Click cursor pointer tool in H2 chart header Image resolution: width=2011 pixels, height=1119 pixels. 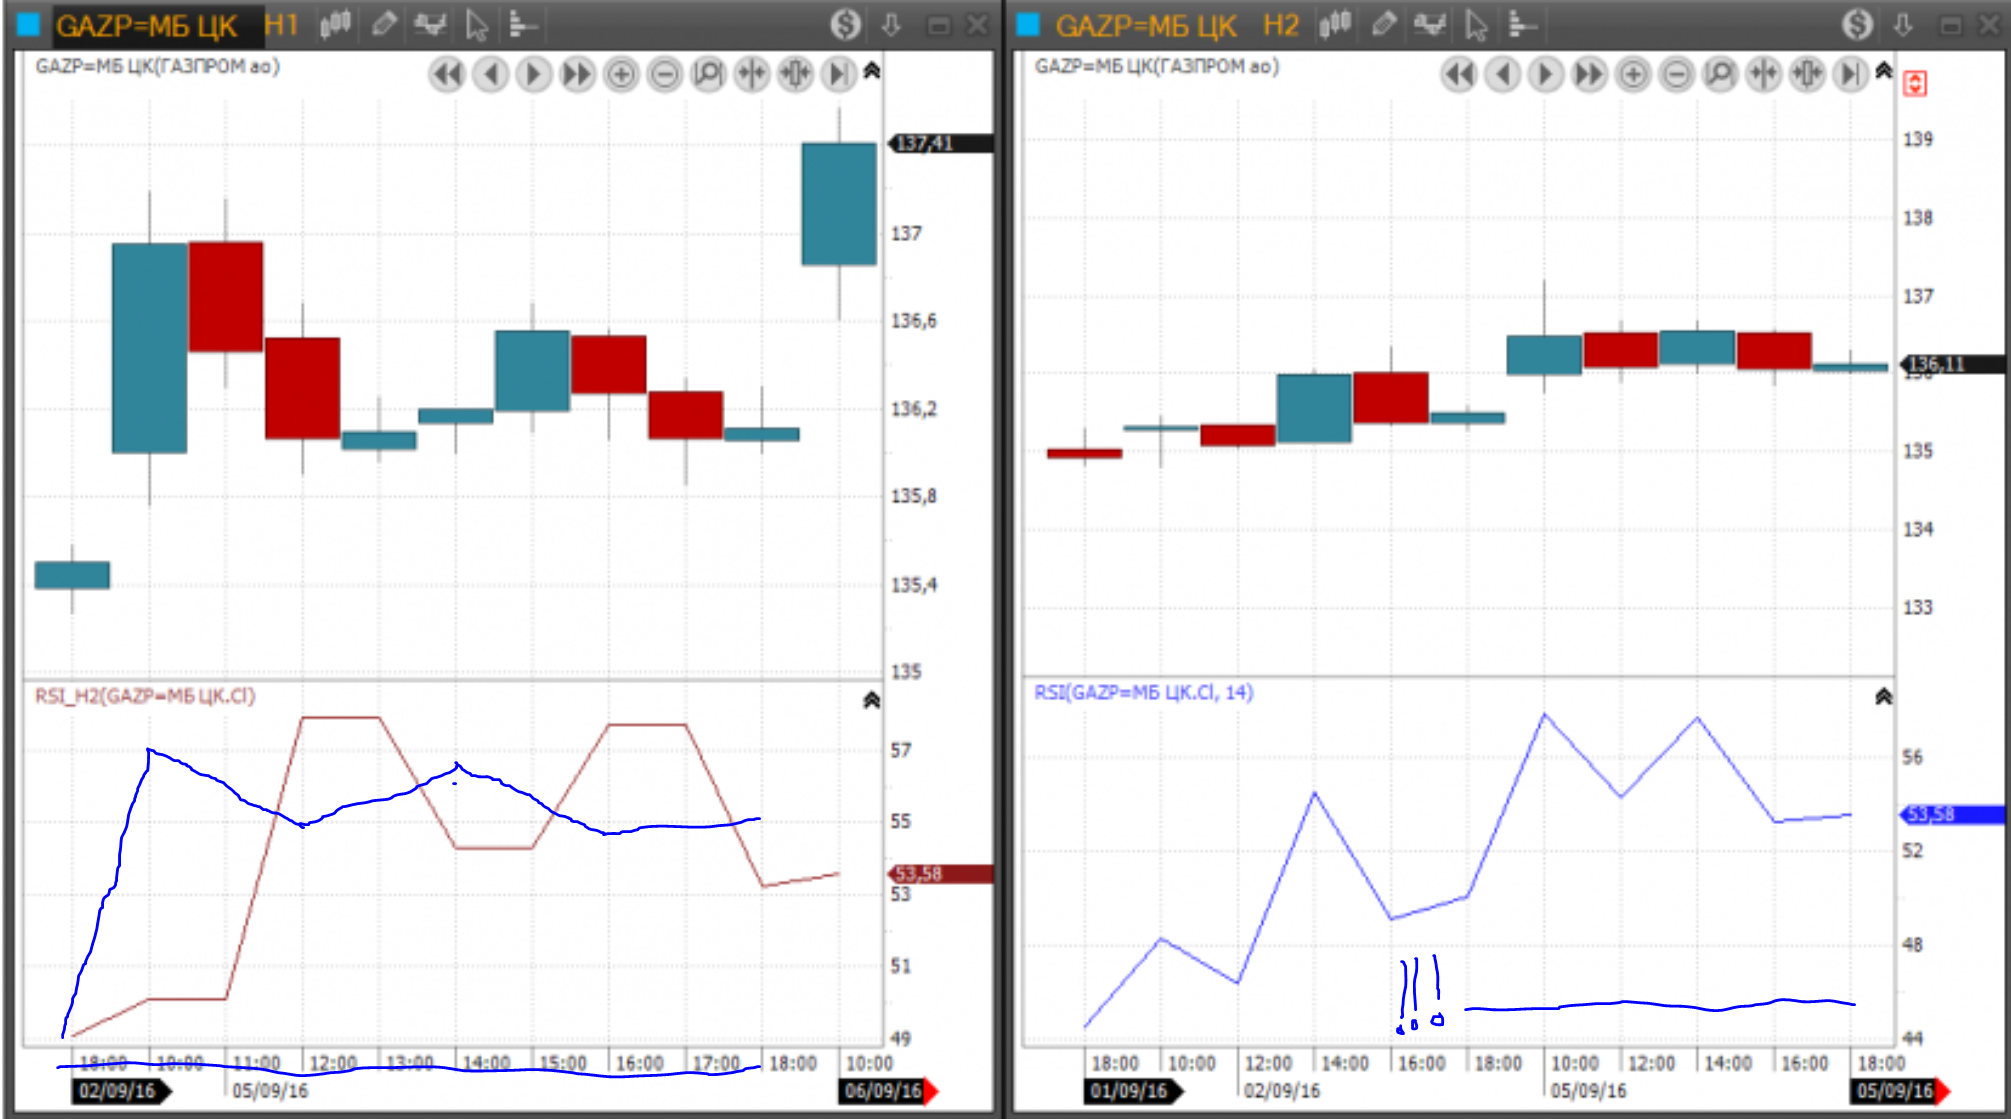pos(1477,24)
